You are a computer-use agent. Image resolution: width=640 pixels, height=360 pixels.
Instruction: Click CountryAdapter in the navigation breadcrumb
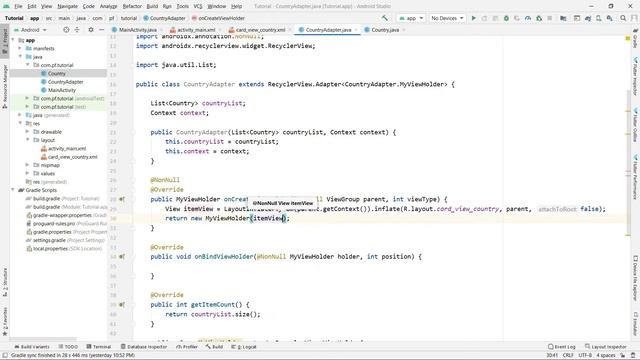point(164,18)
